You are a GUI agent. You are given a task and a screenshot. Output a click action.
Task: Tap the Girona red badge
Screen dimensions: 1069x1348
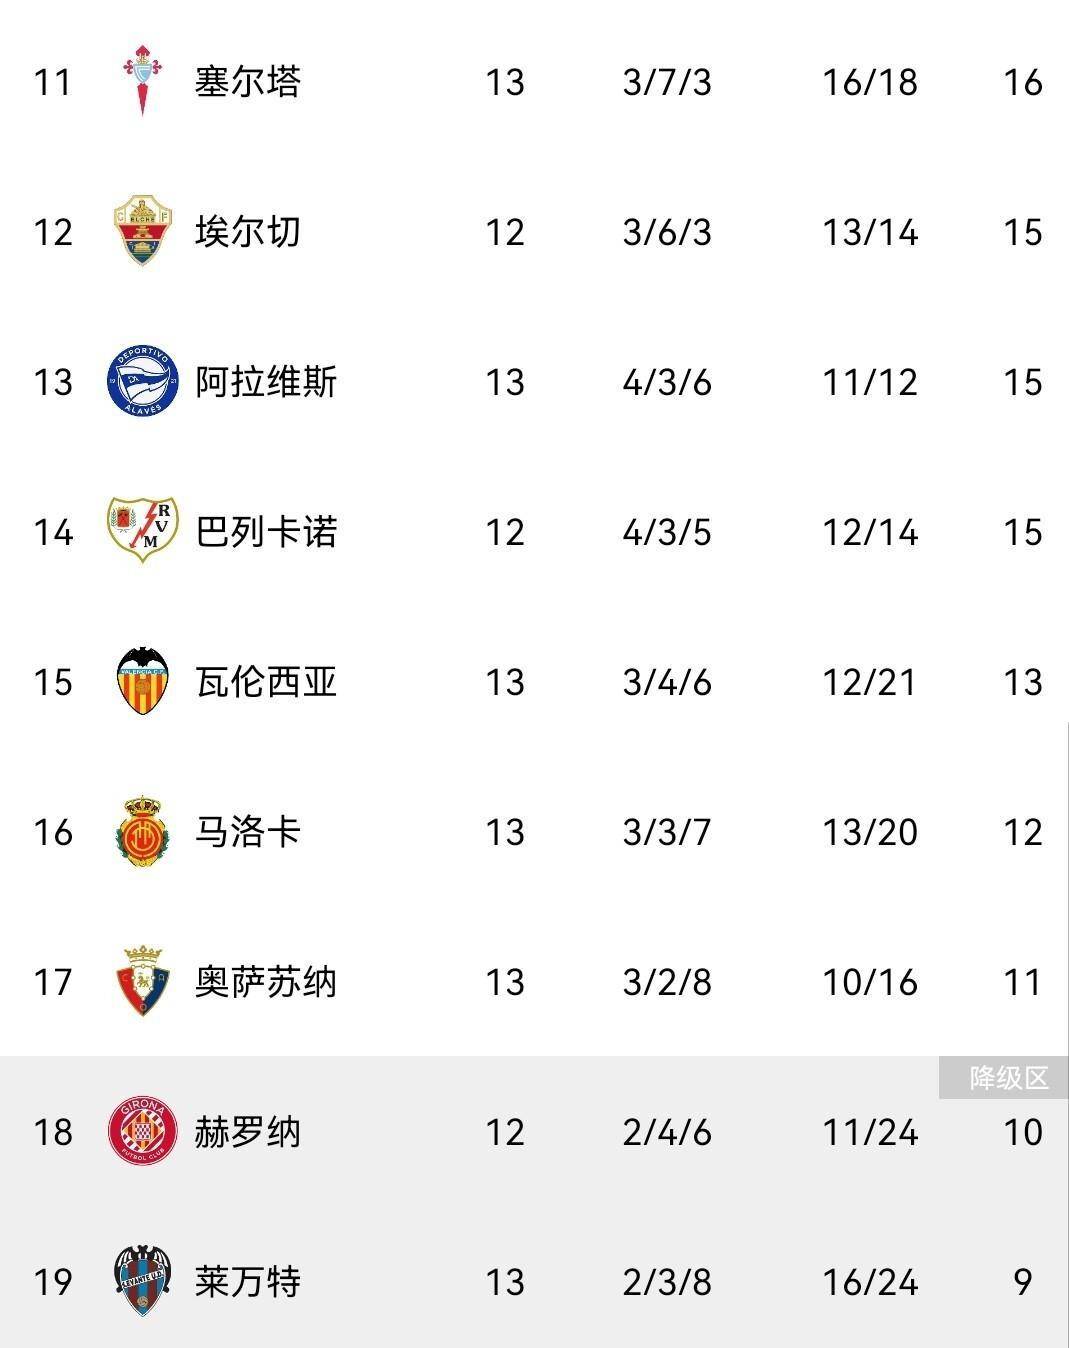[x=142, y=1131]
